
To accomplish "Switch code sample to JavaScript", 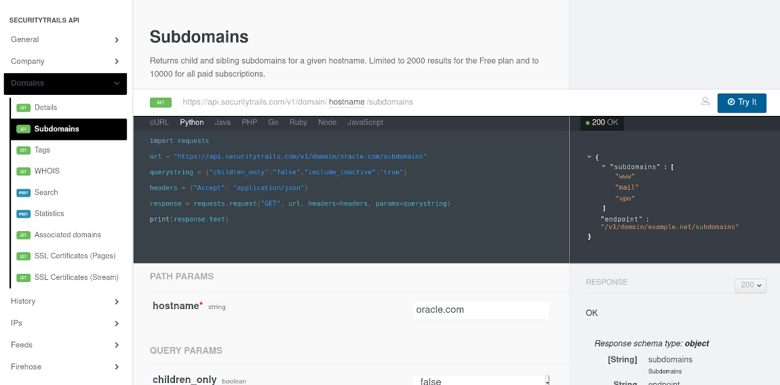I will point(365,122).
